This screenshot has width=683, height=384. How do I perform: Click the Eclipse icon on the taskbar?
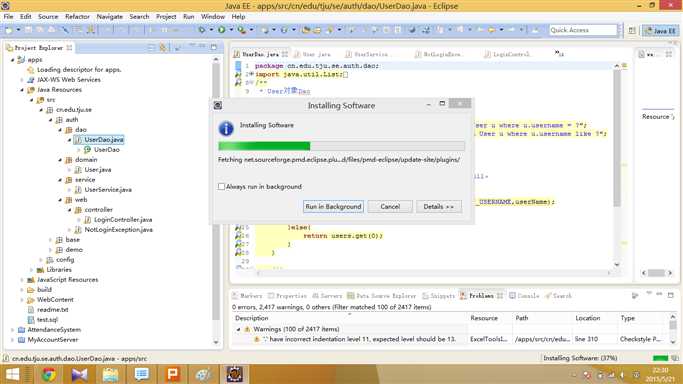234,374
